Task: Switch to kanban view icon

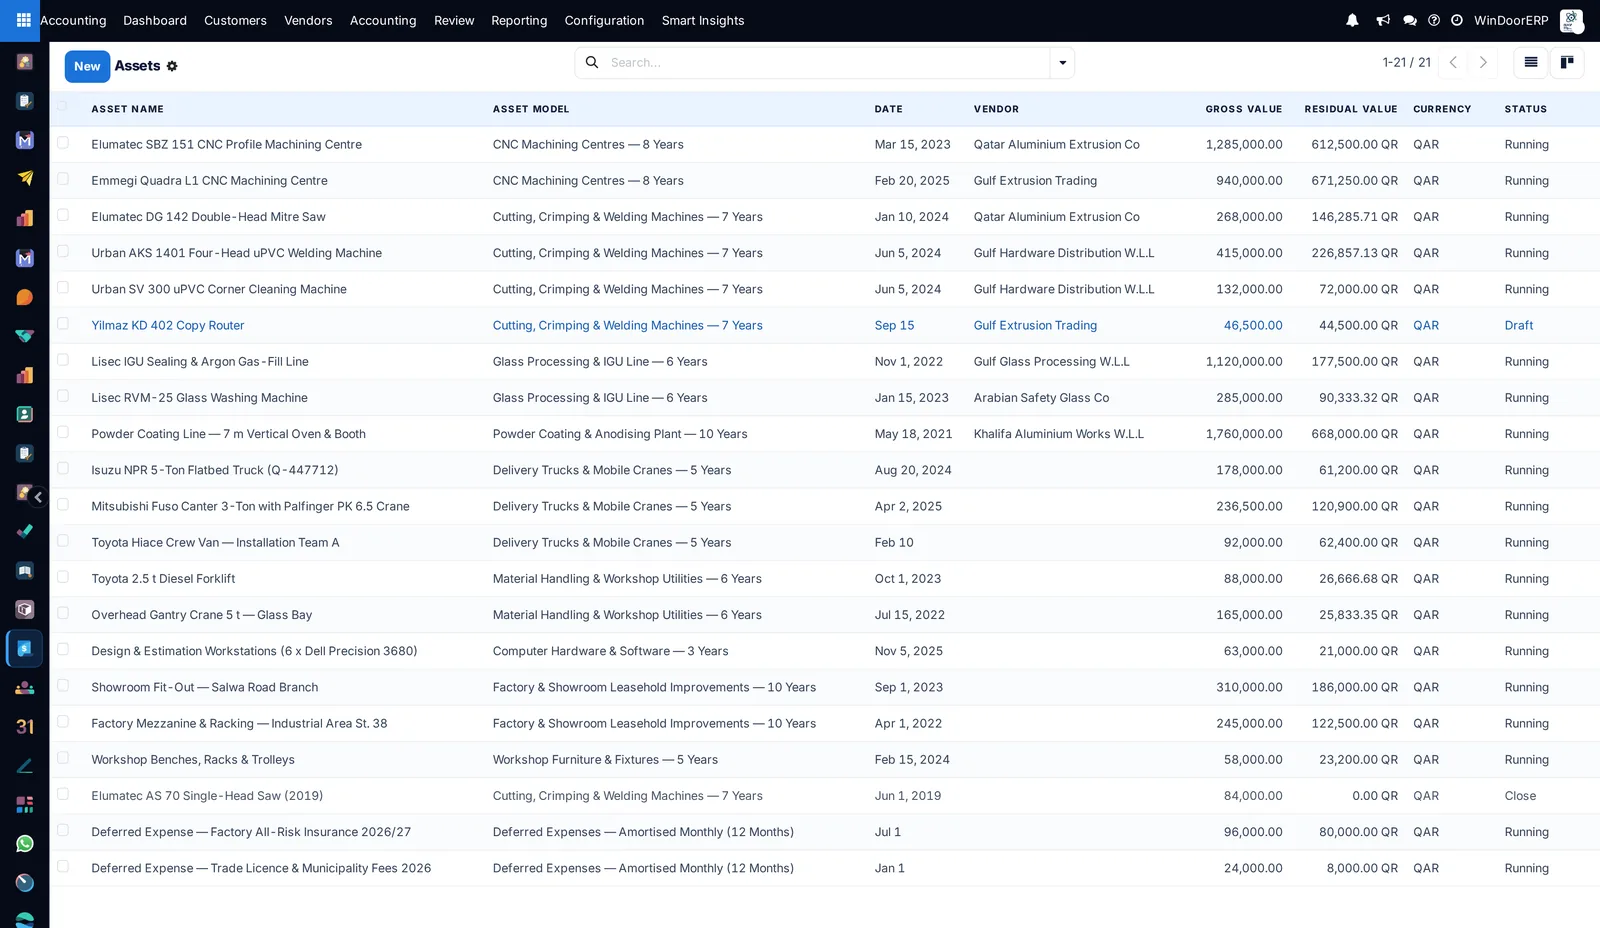Action: [1567, 62]
